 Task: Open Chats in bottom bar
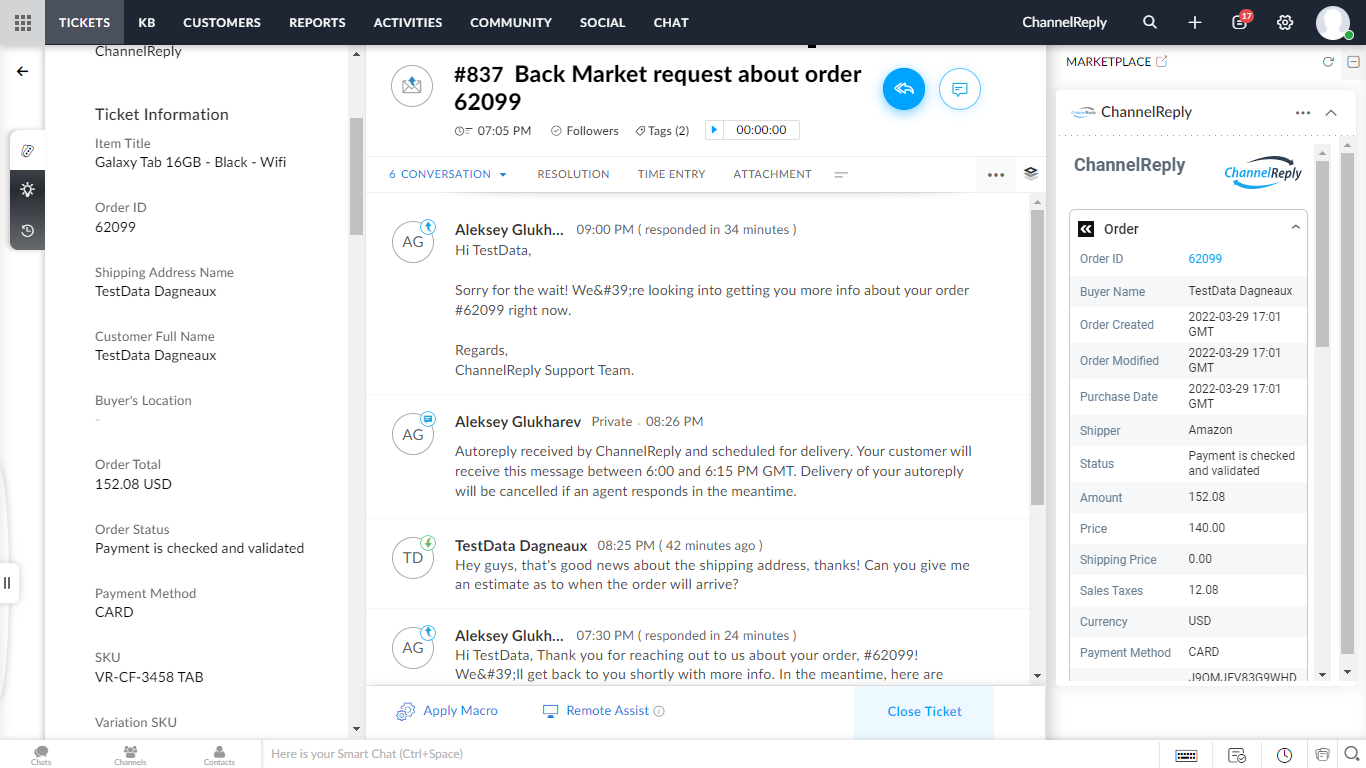point(41,755)
